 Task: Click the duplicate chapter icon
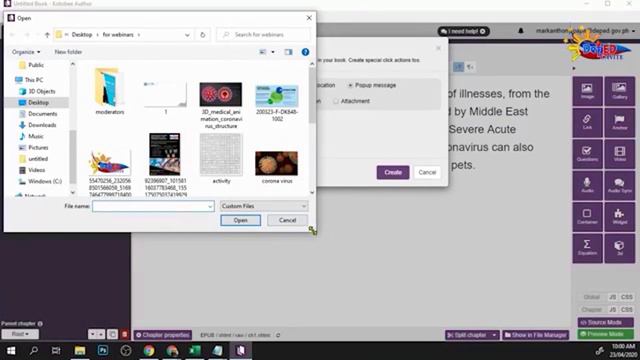112,334
